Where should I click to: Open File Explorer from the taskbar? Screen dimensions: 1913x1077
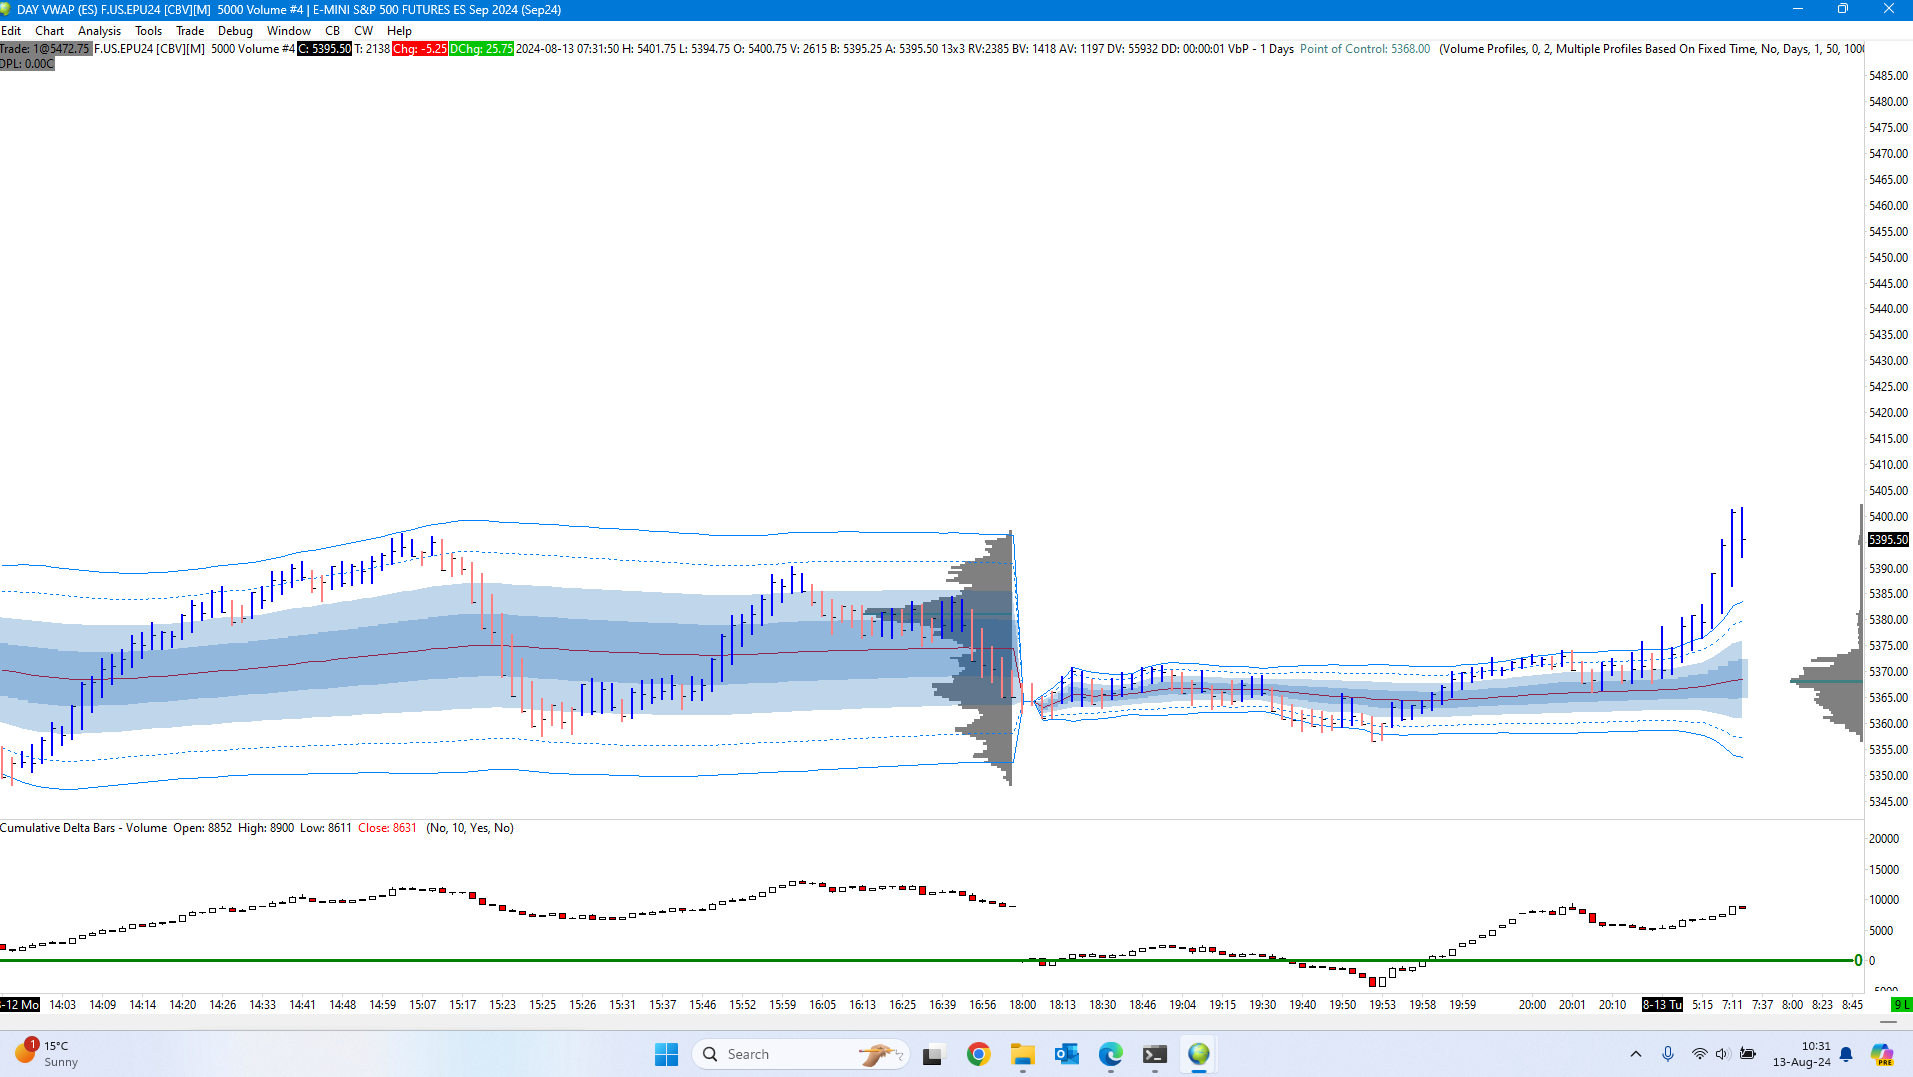(x=1022, y=1054)
